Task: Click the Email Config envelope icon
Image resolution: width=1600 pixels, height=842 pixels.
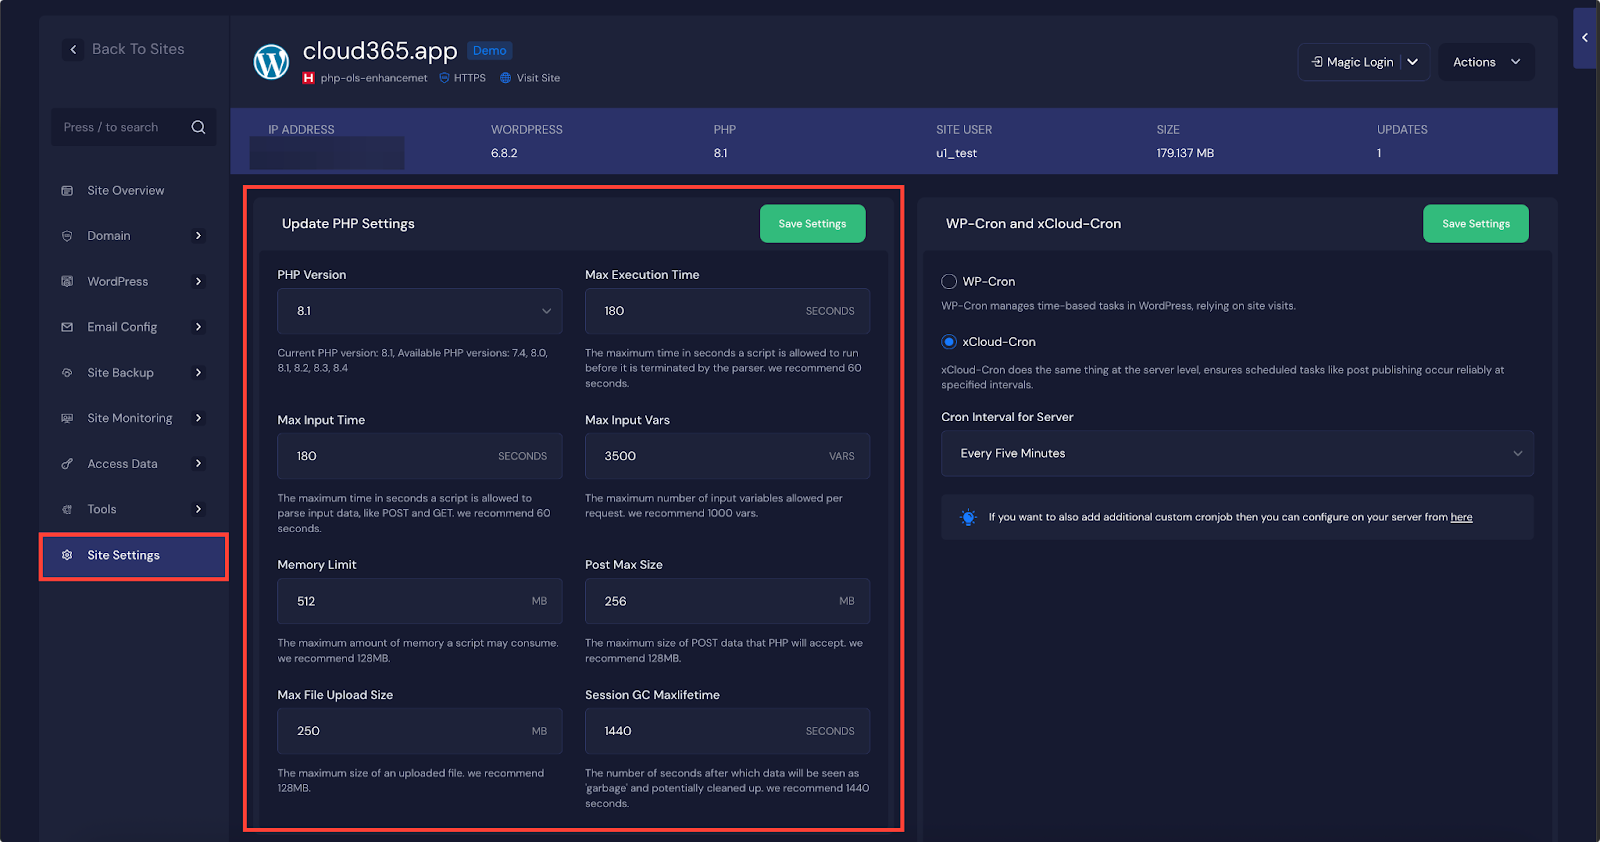Action: tap(67, 327)
